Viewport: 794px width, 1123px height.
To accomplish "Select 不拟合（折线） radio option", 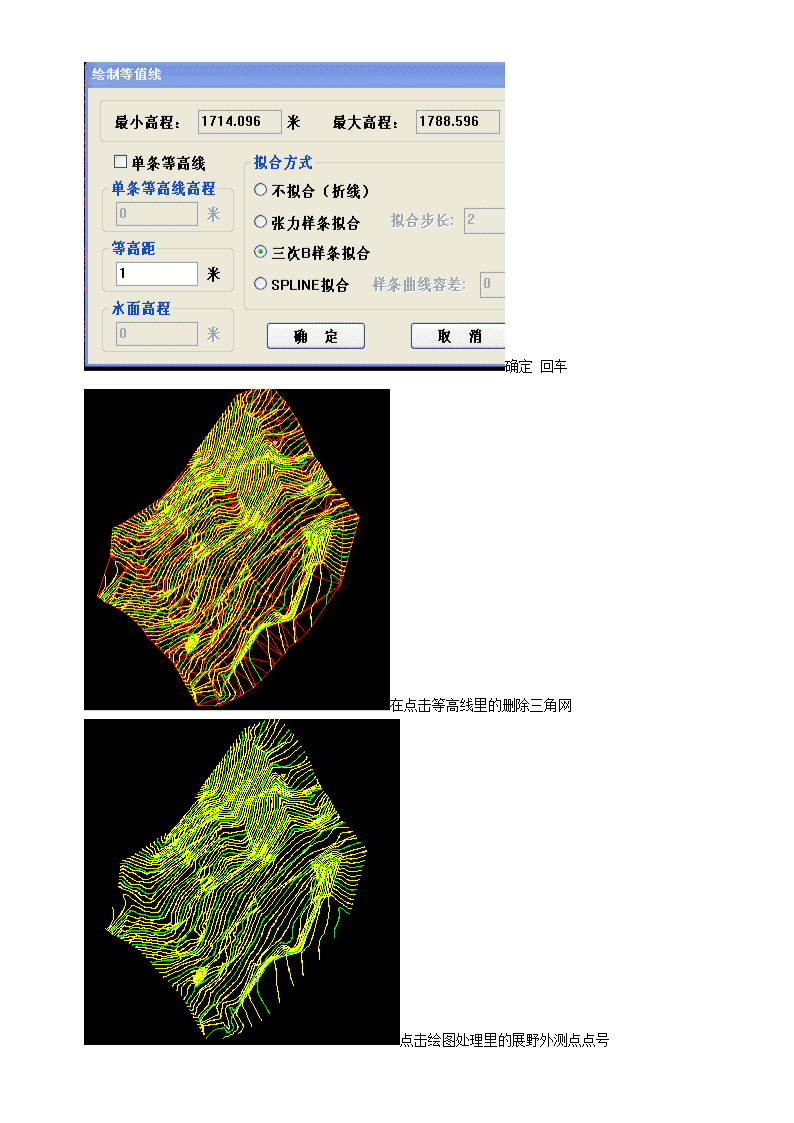I will click(x=261, y=191).
